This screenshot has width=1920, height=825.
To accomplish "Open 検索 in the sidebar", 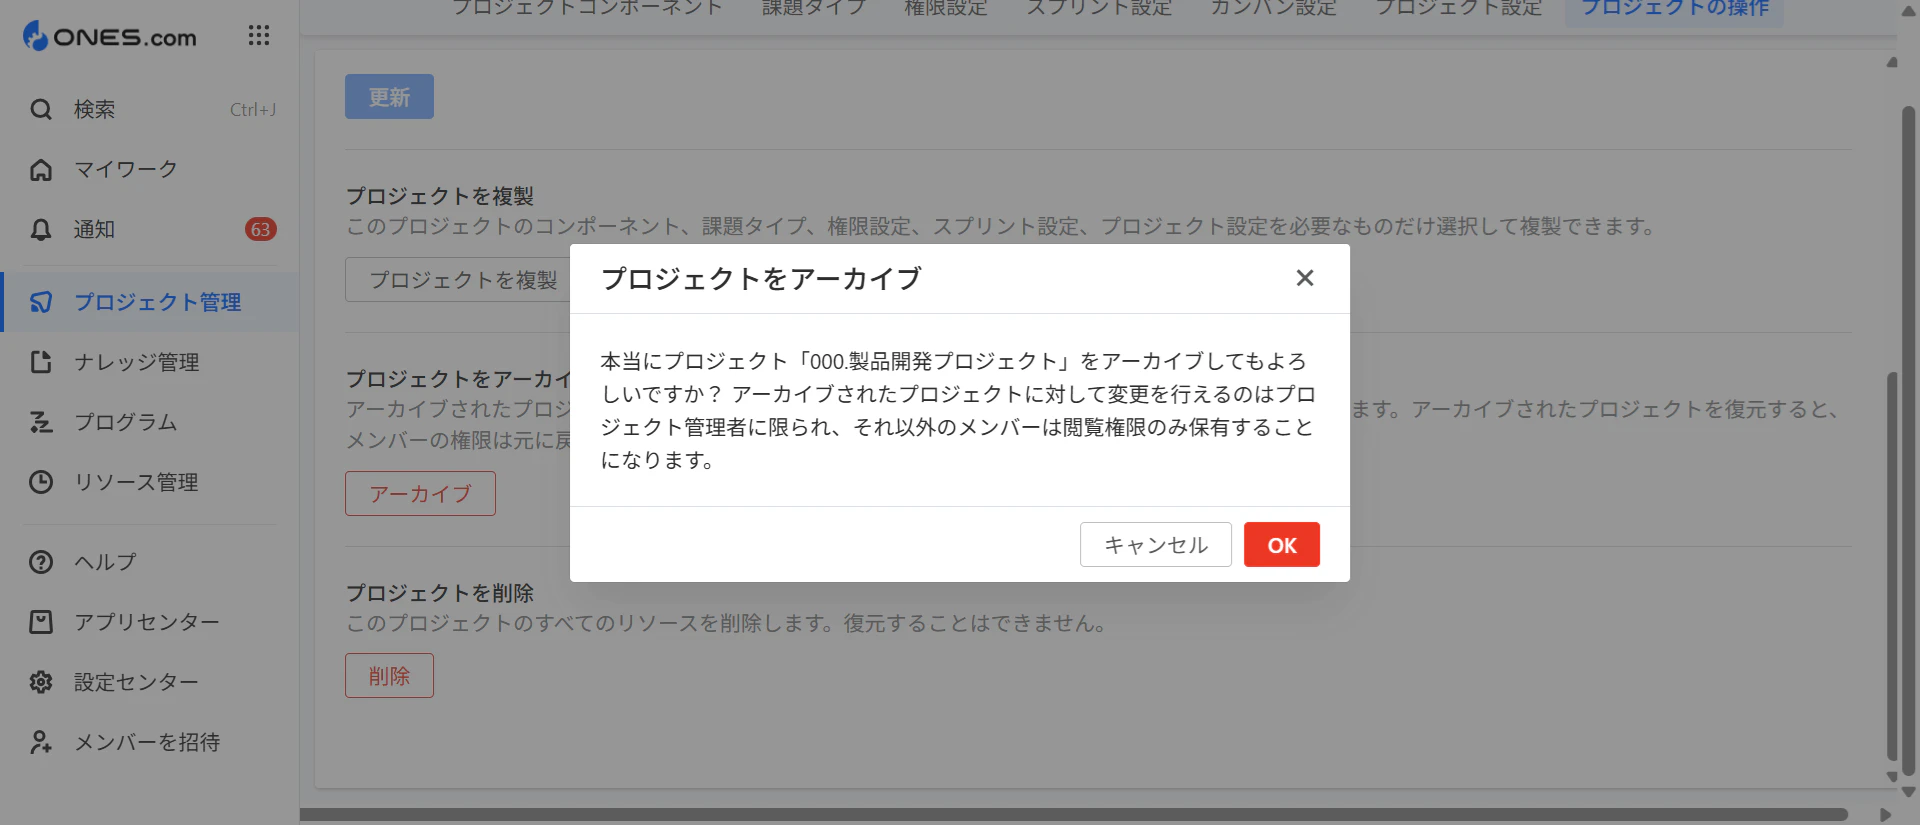I will pos(150,109).
